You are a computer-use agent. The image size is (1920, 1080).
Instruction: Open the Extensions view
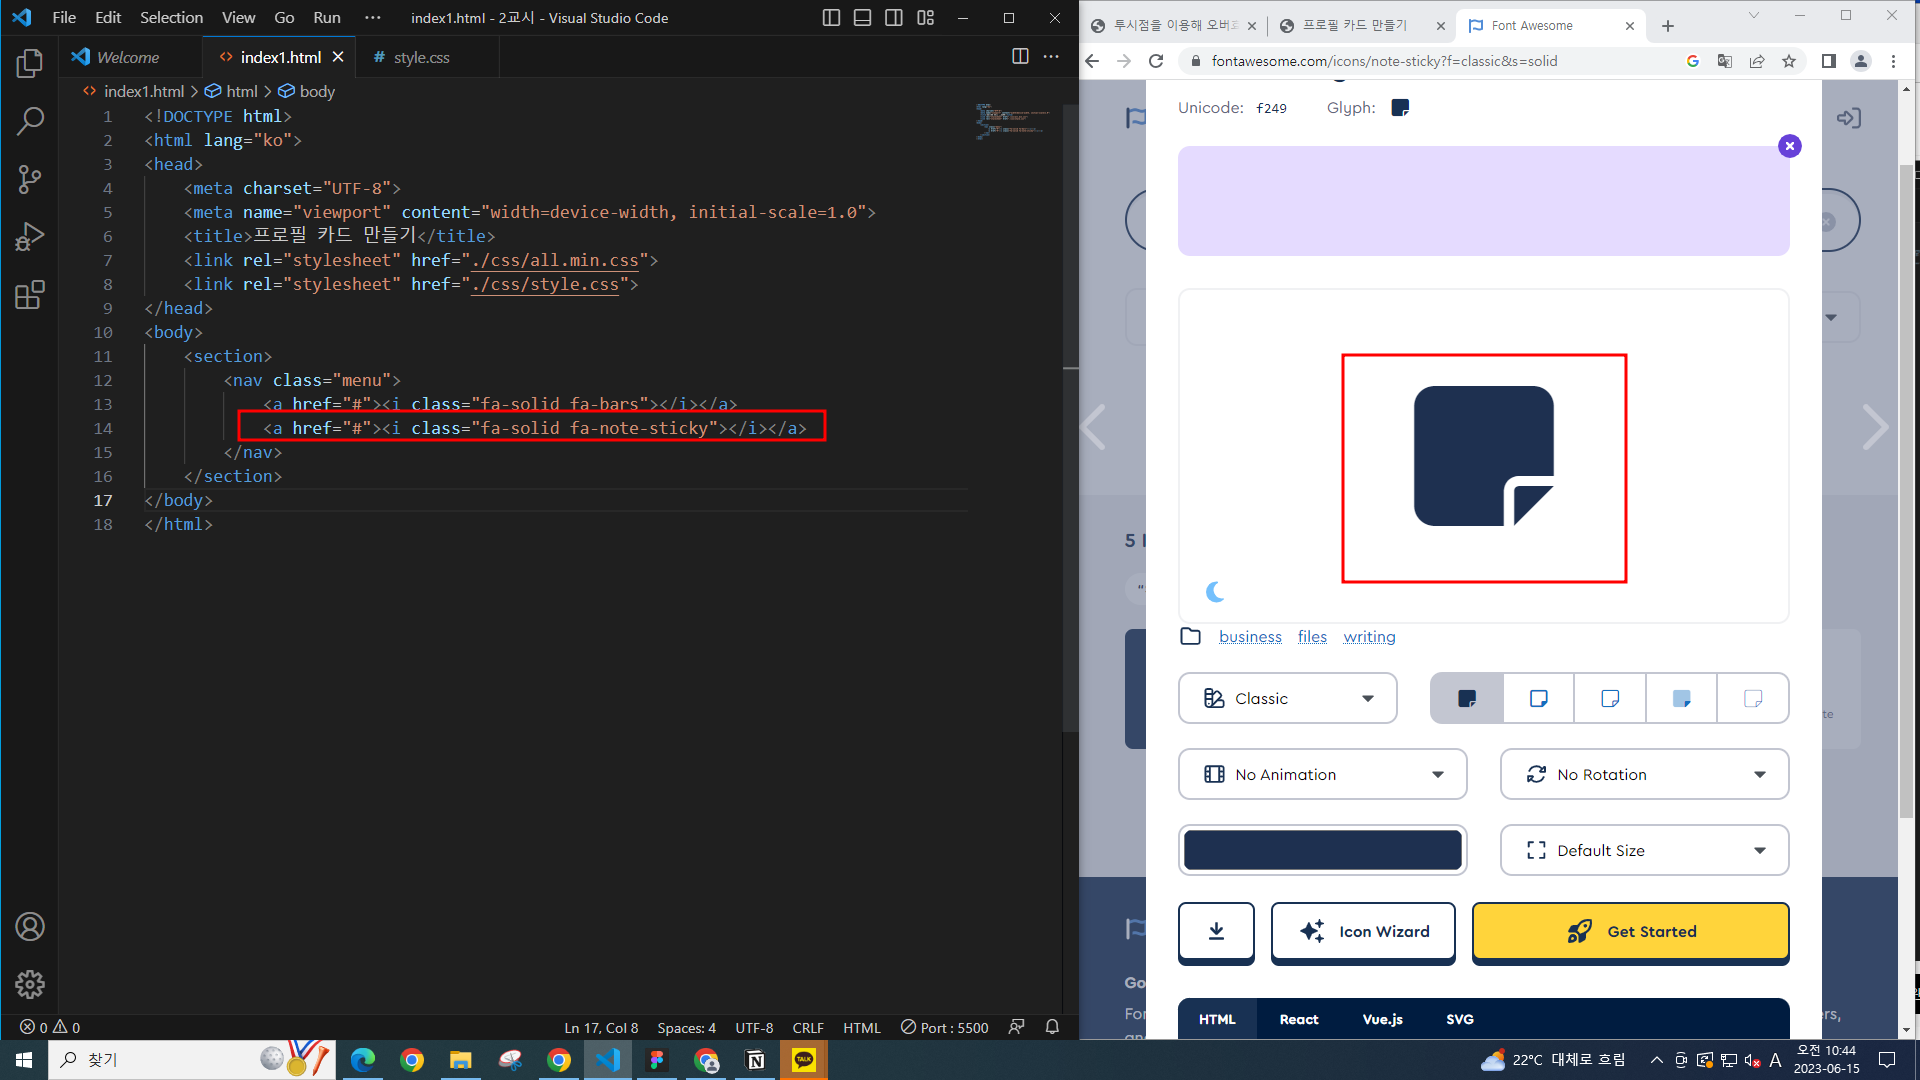pyautogui.click(x=30, y=296)
